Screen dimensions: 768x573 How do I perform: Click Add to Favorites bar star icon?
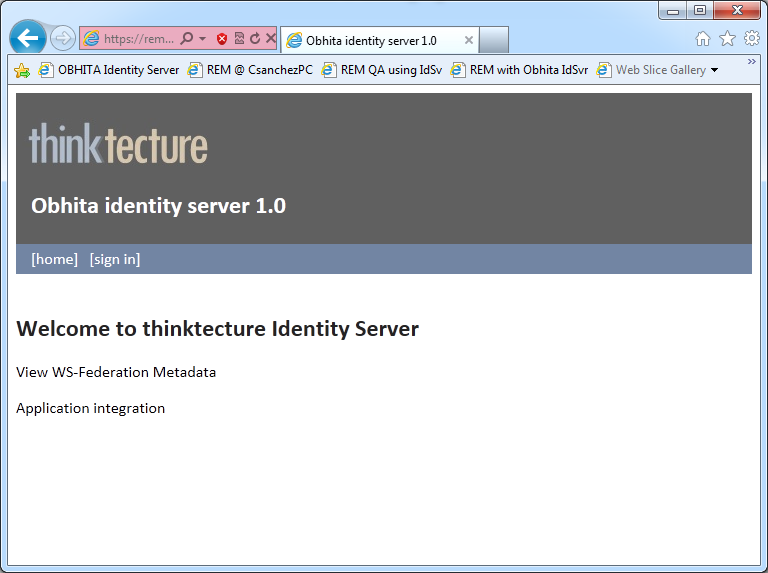pos(22,71)
